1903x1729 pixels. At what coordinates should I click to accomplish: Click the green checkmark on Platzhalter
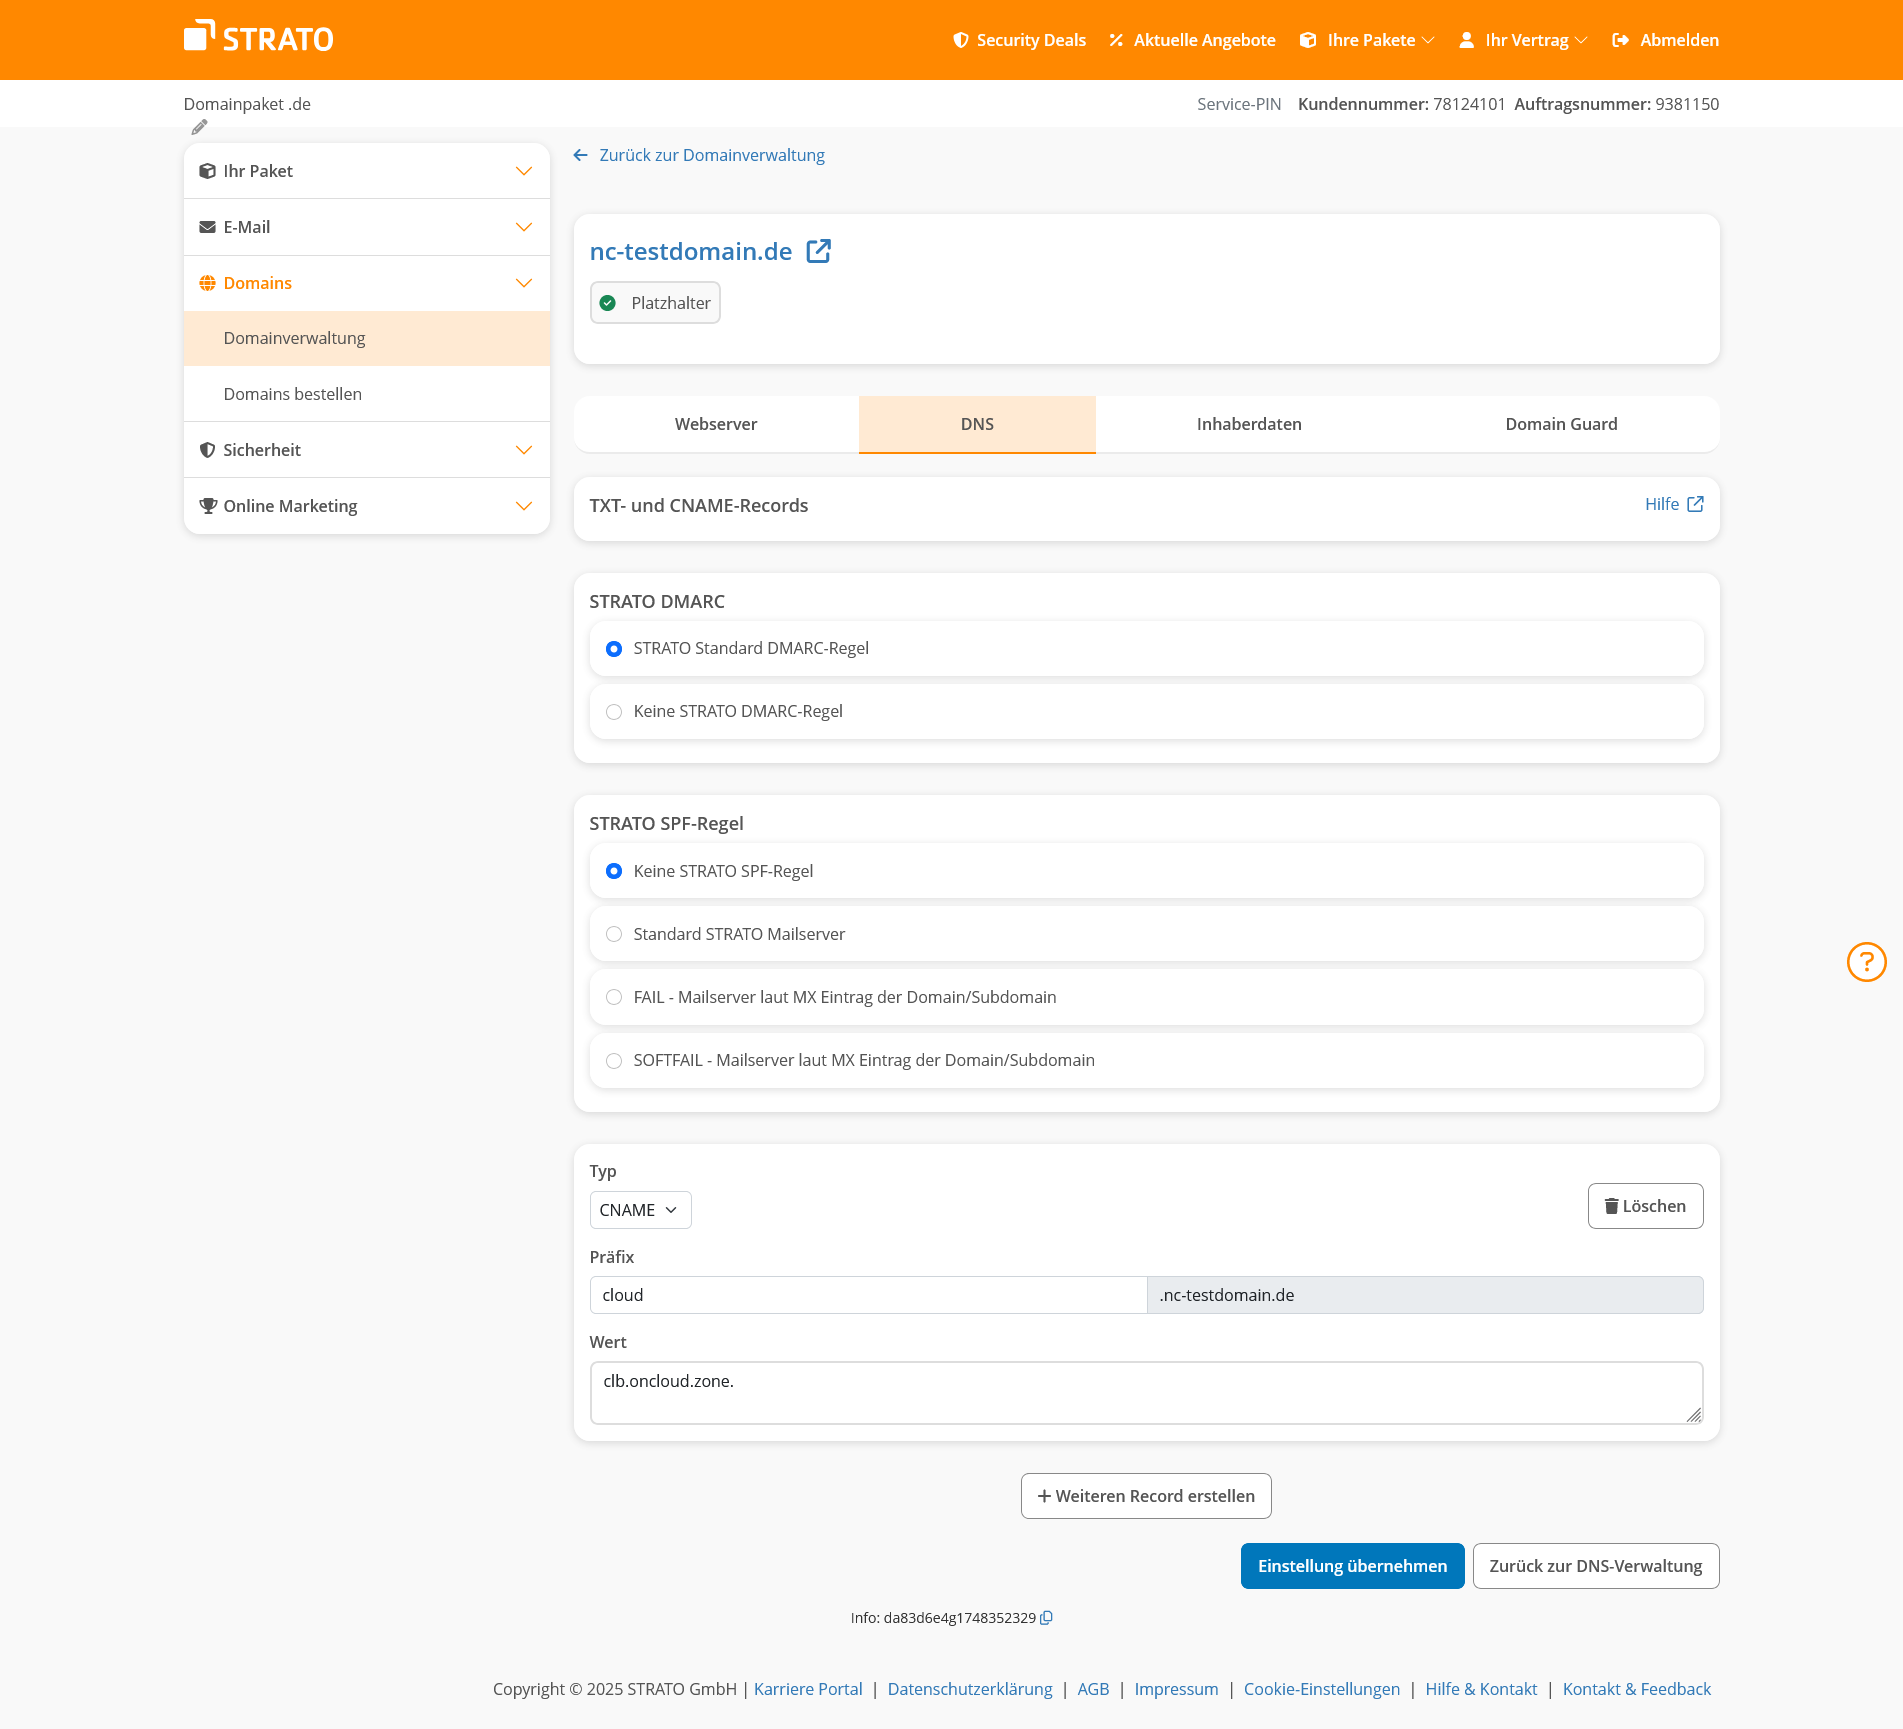[608, 303]
